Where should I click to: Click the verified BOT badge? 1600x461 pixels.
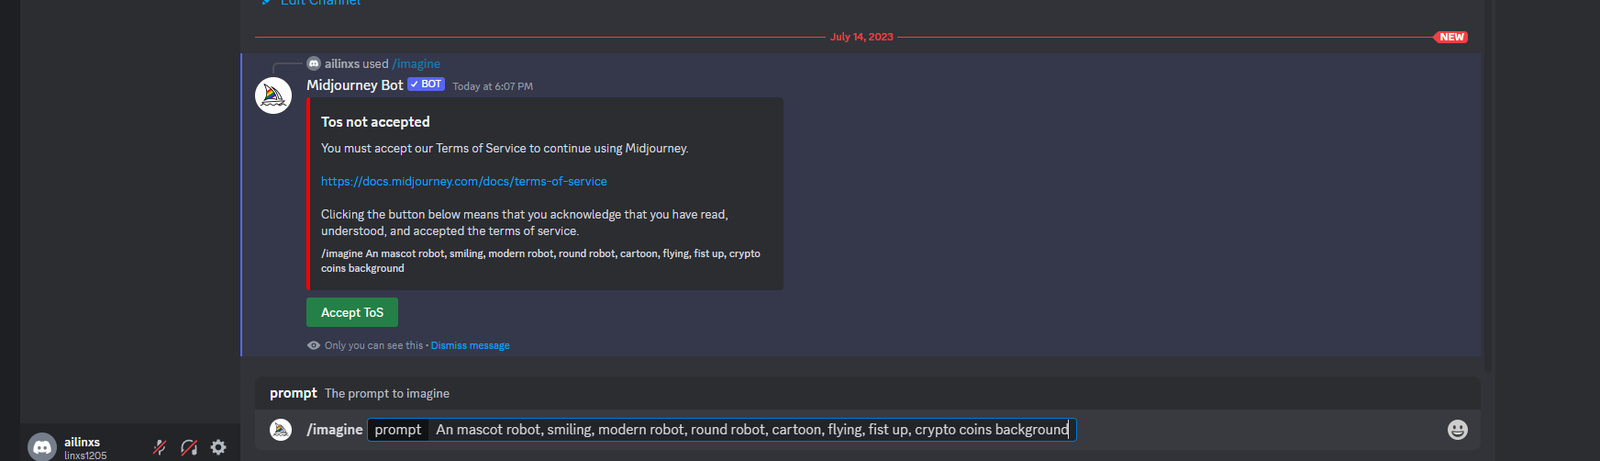point(426,85)
